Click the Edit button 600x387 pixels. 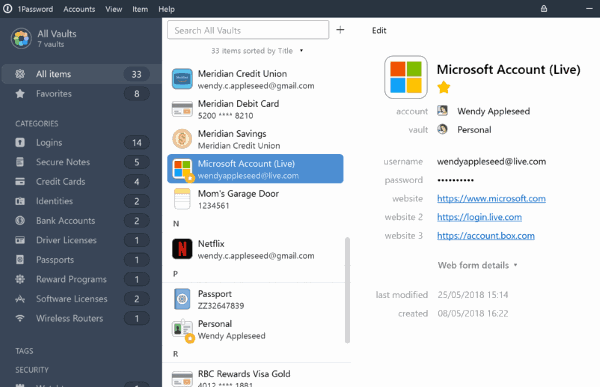click(x=379, y=30)
